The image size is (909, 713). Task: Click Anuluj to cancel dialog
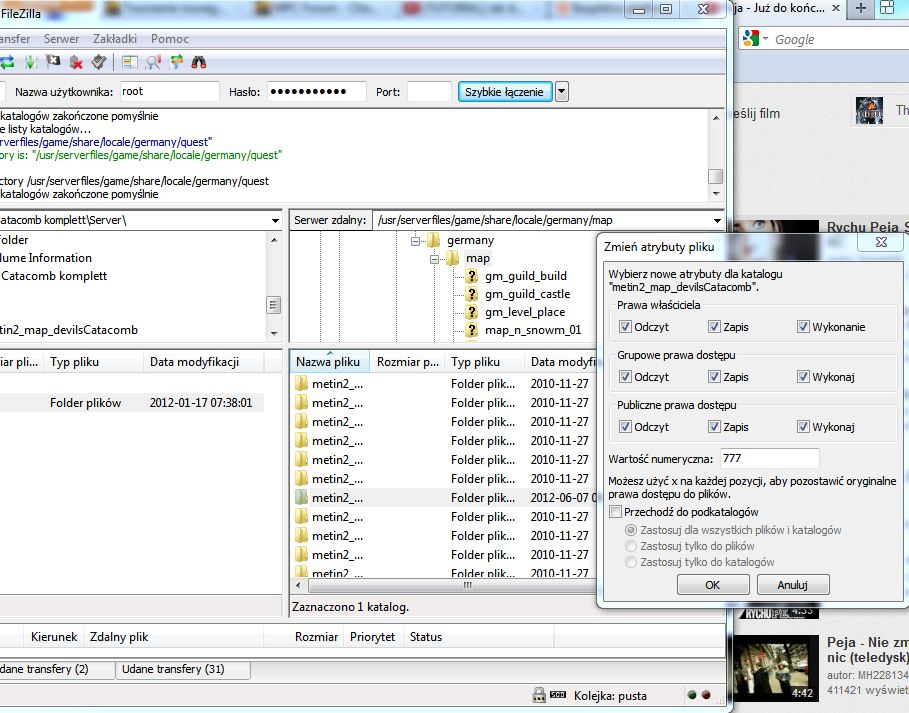pyautogui.click(x=793, y=585)
